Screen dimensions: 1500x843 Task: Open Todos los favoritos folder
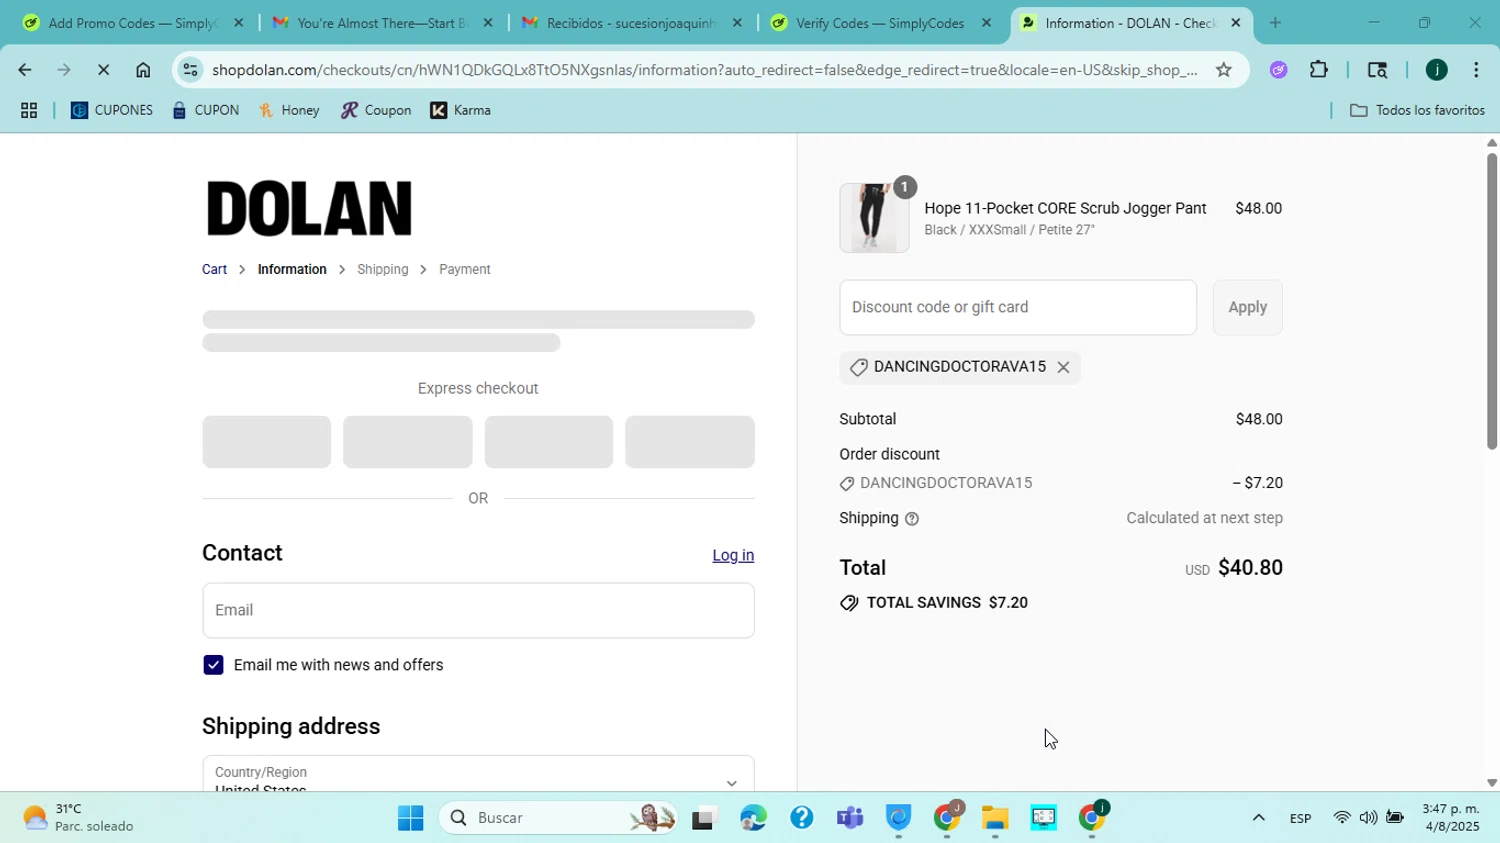[x=1417, y=111]
